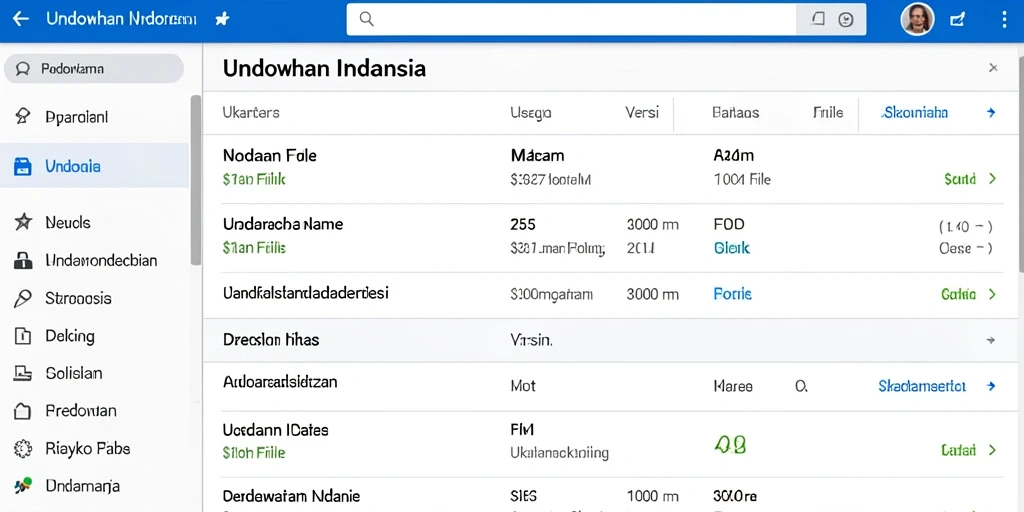
Task: Click the Pedoriama sidebar search pill
Action: [x=94, y=69]
